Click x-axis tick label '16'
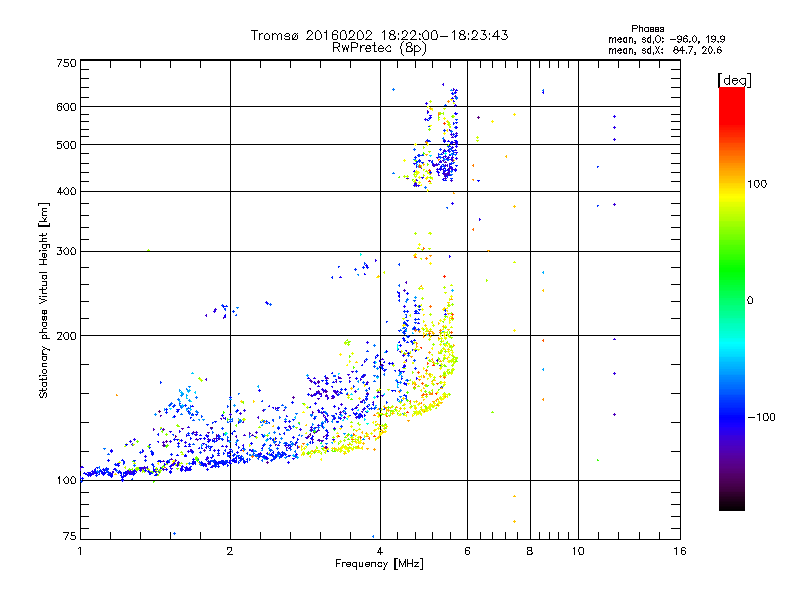This screenshot has height=600, width=800. 680,551
